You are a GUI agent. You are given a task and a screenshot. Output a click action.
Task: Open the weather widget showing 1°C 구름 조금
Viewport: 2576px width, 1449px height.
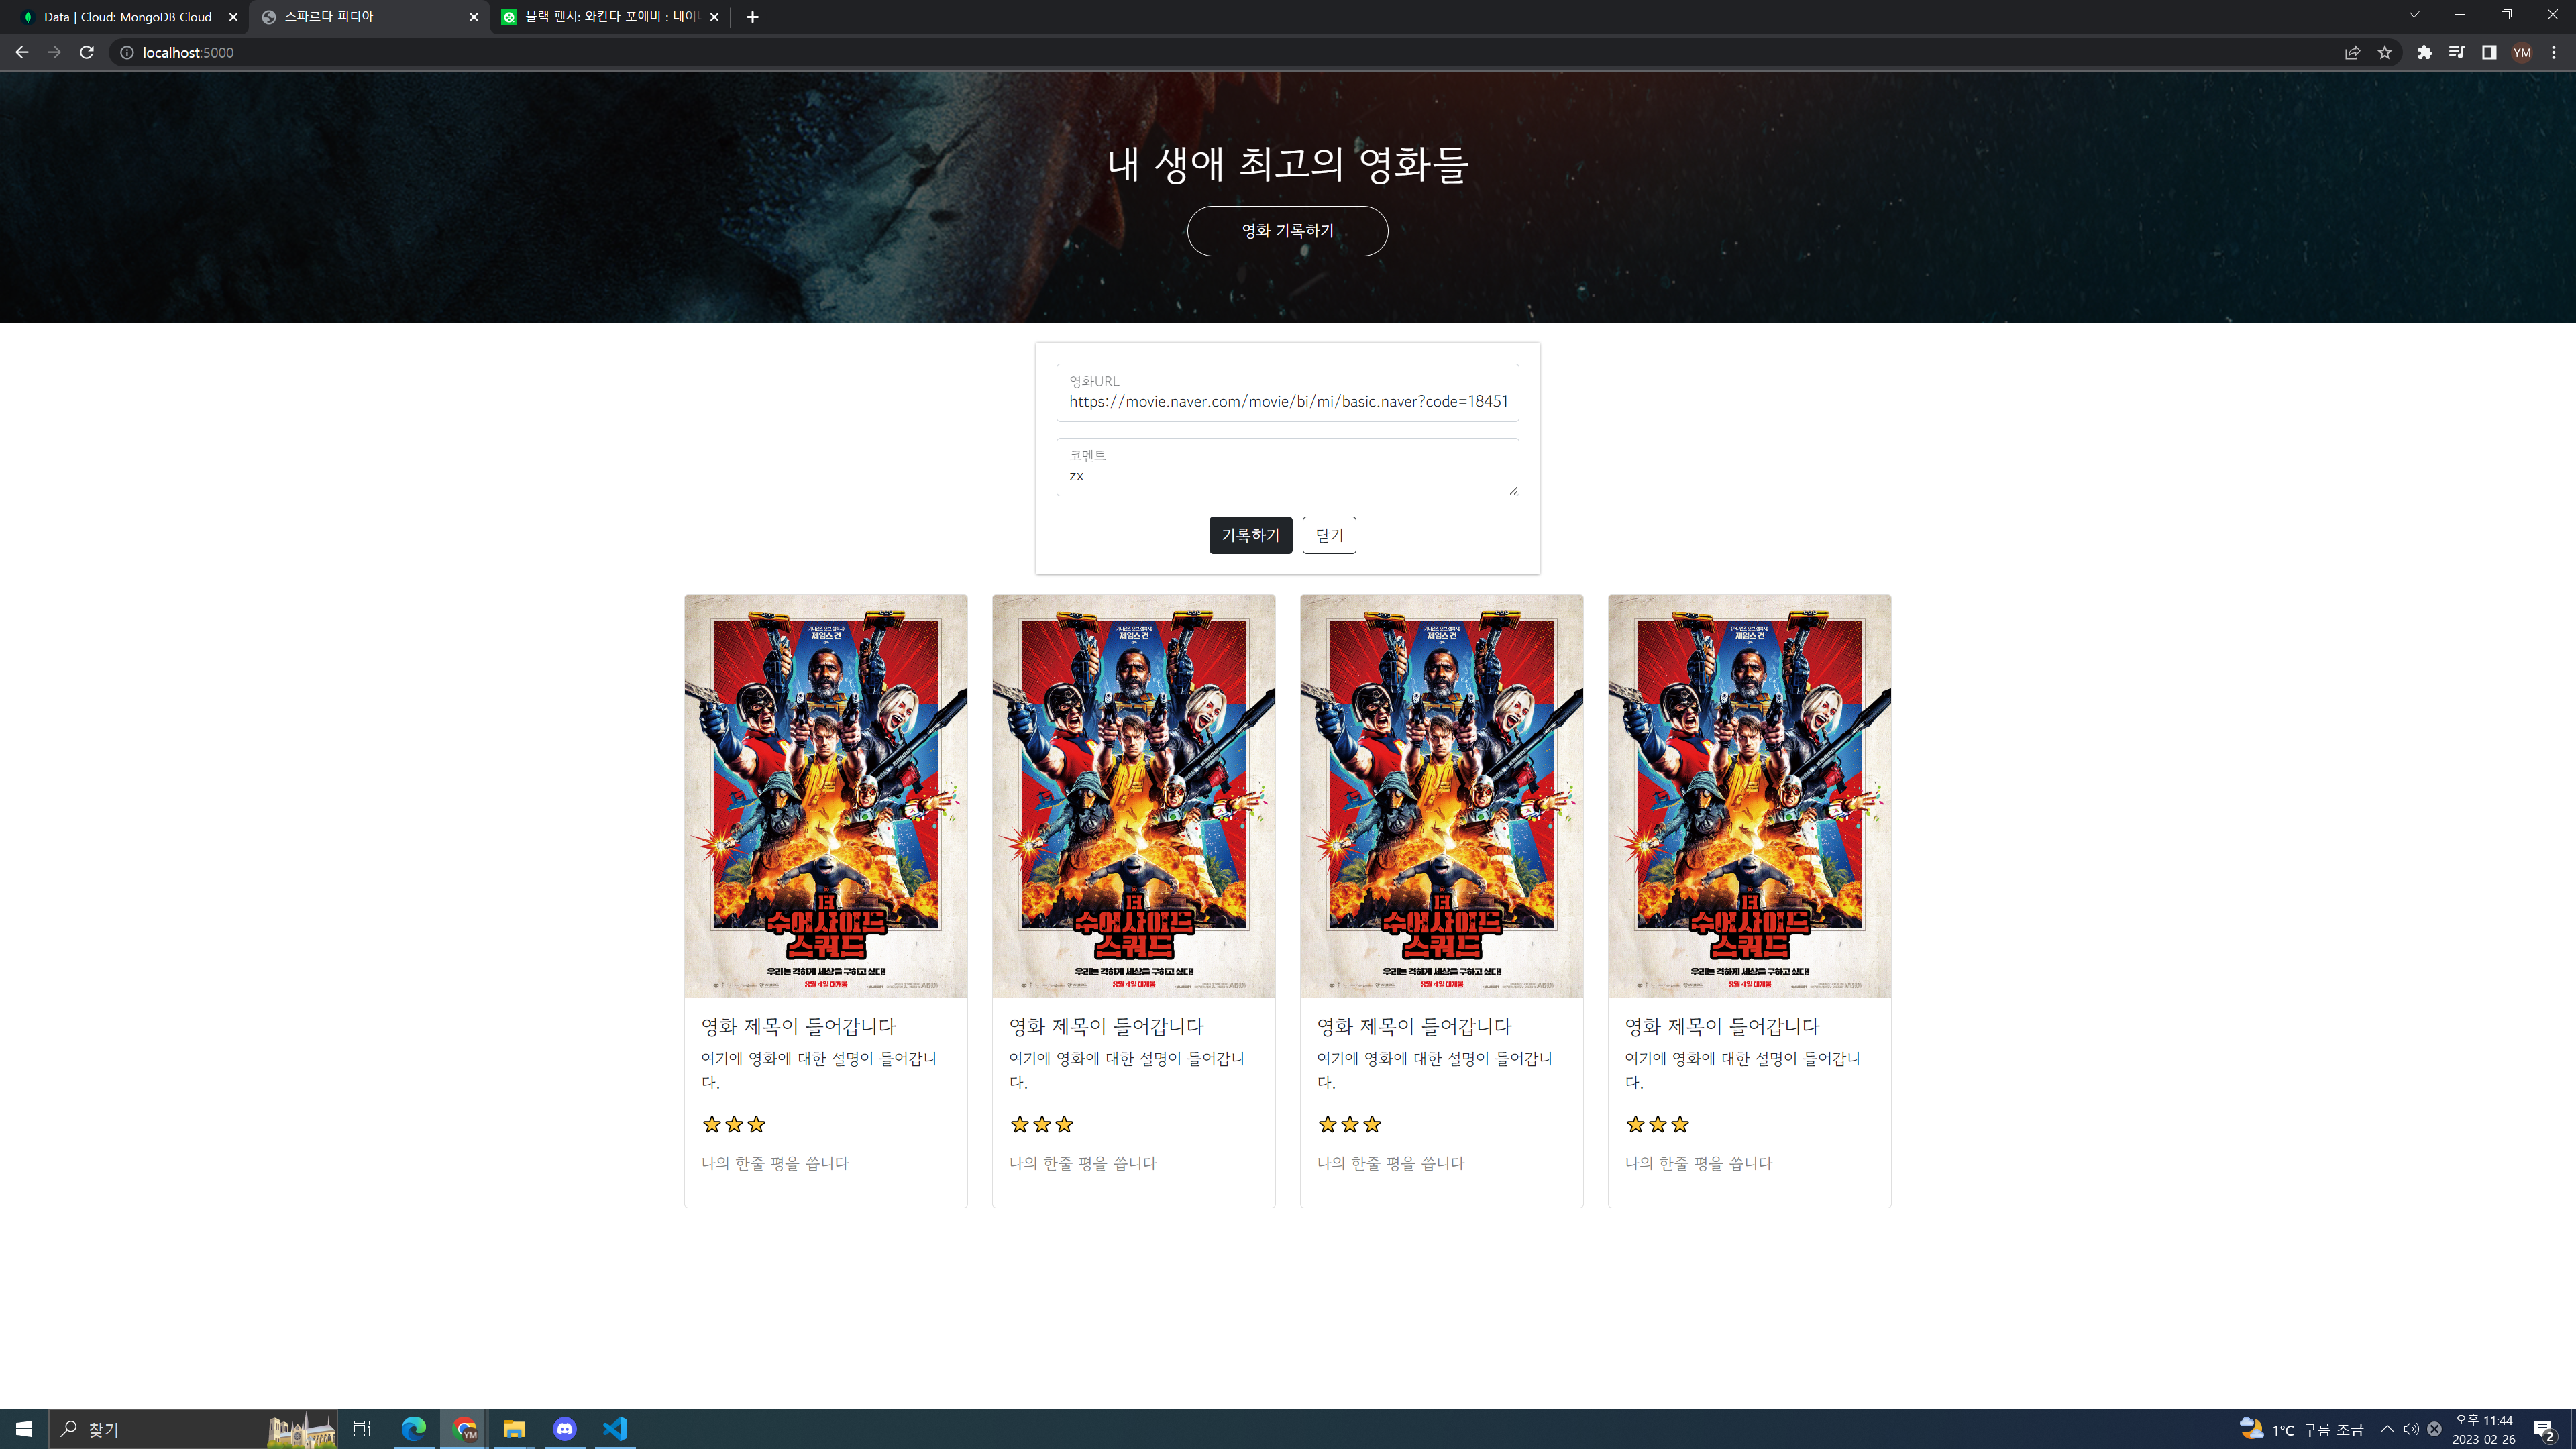pyautogui.click(x=2301, y=1429)
